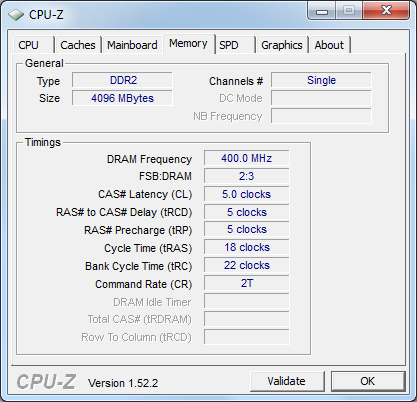417x402 pixels.
Task: Click OK to close CPU-Z
Action: [368, 381]
